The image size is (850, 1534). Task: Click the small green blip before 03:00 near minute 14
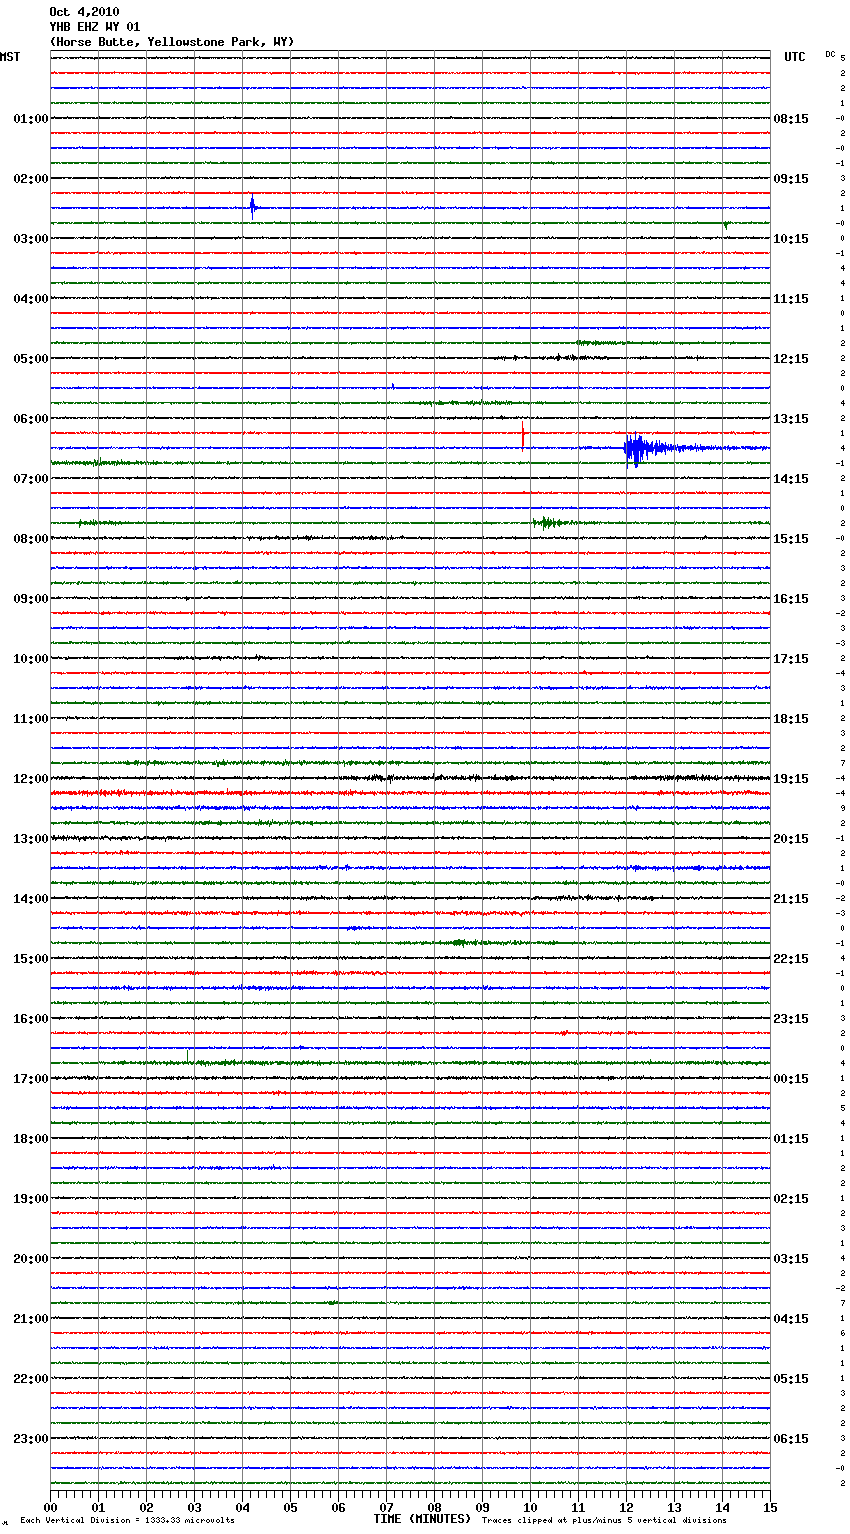725,225
